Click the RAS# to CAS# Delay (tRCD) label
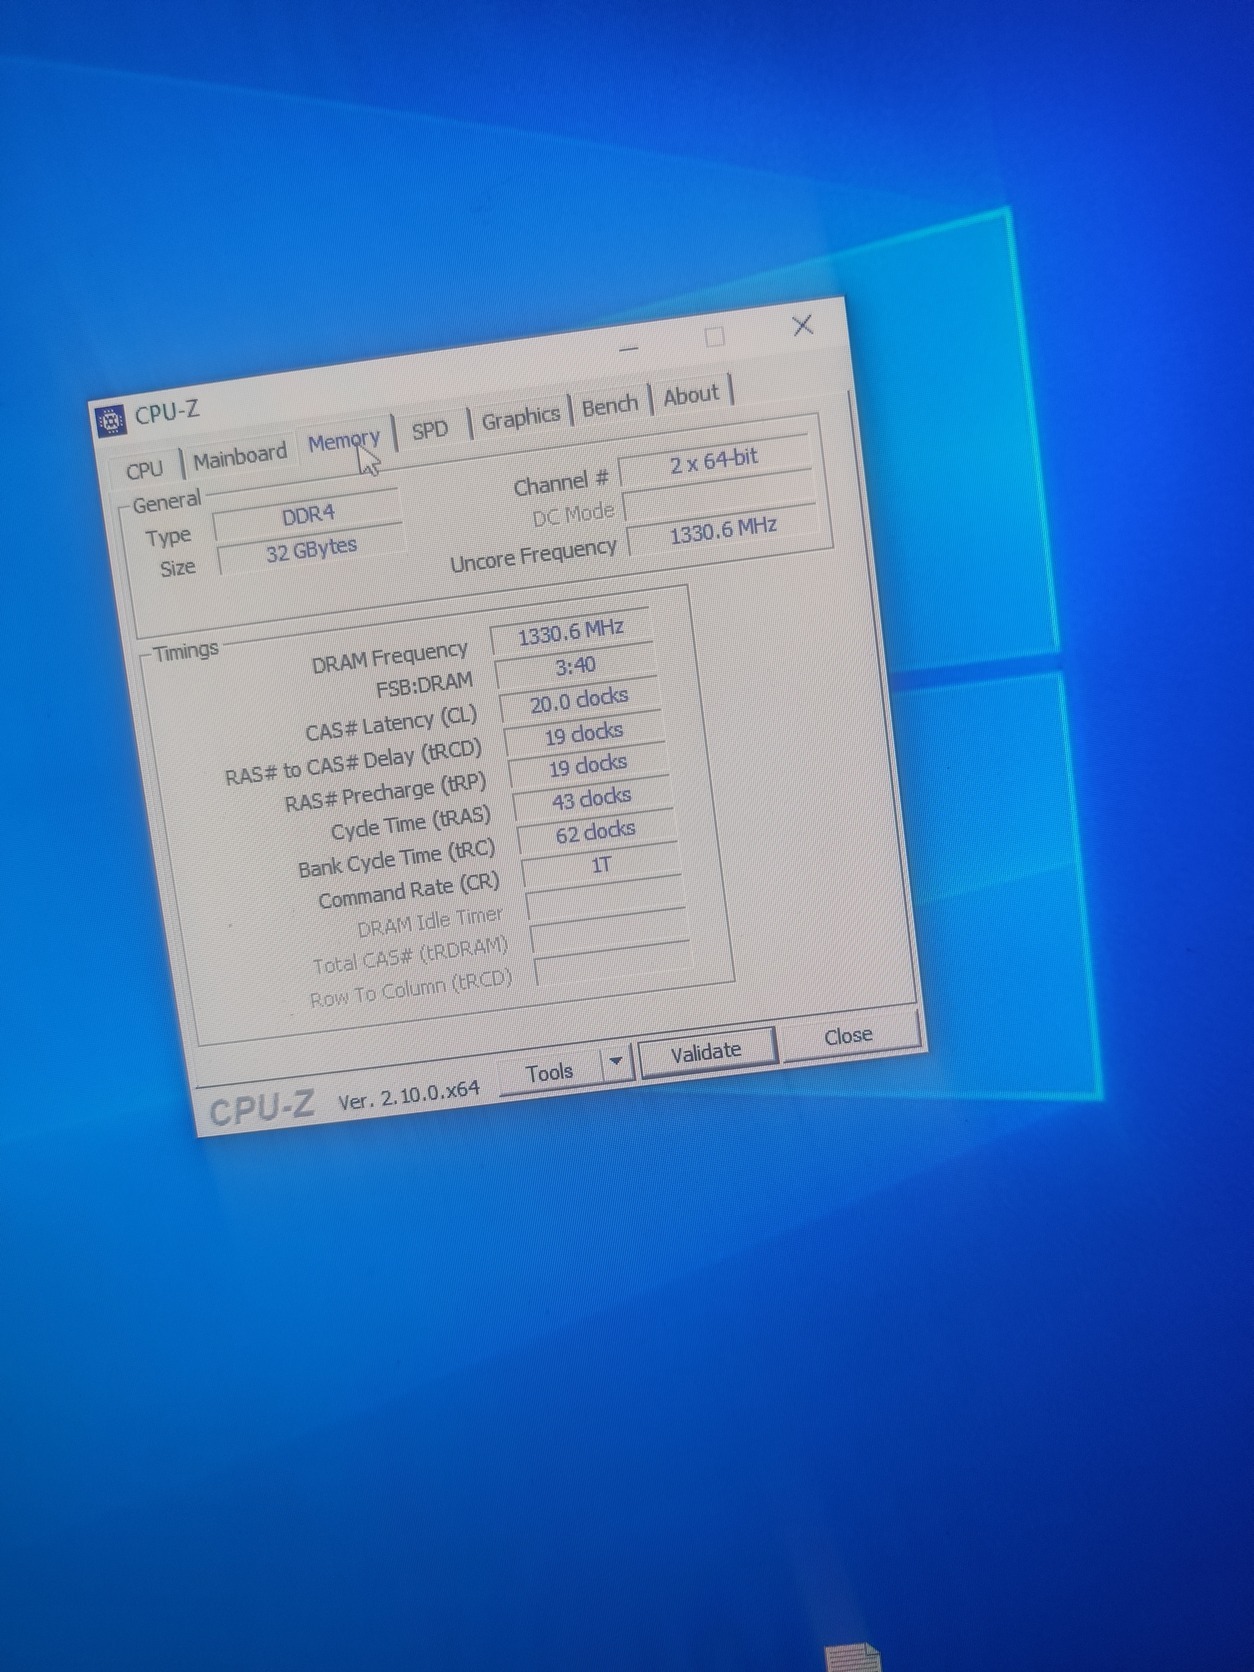 (354, 762)
